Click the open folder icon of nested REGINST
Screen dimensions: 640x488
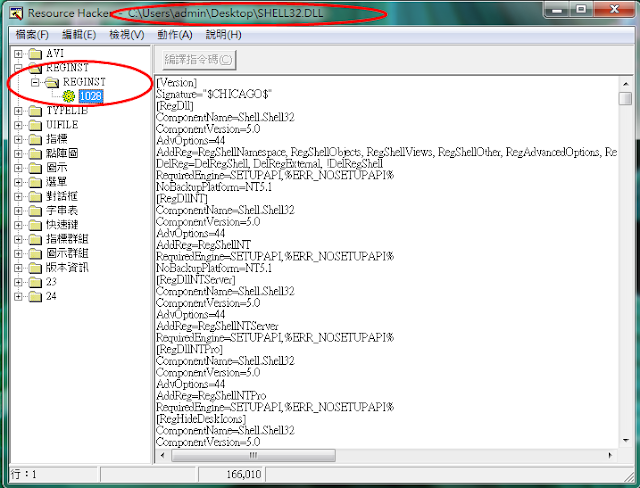[52, 82]
